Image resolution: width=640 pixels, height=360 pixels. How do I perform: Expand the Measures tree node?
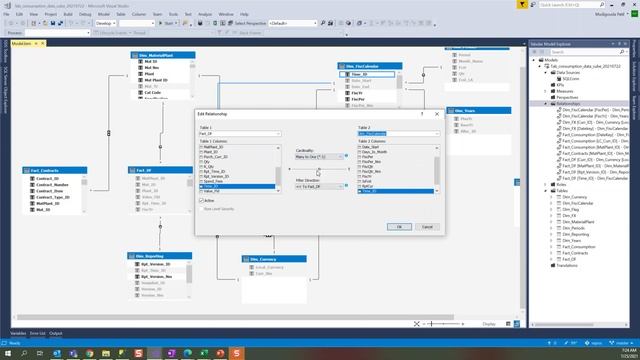546,91
